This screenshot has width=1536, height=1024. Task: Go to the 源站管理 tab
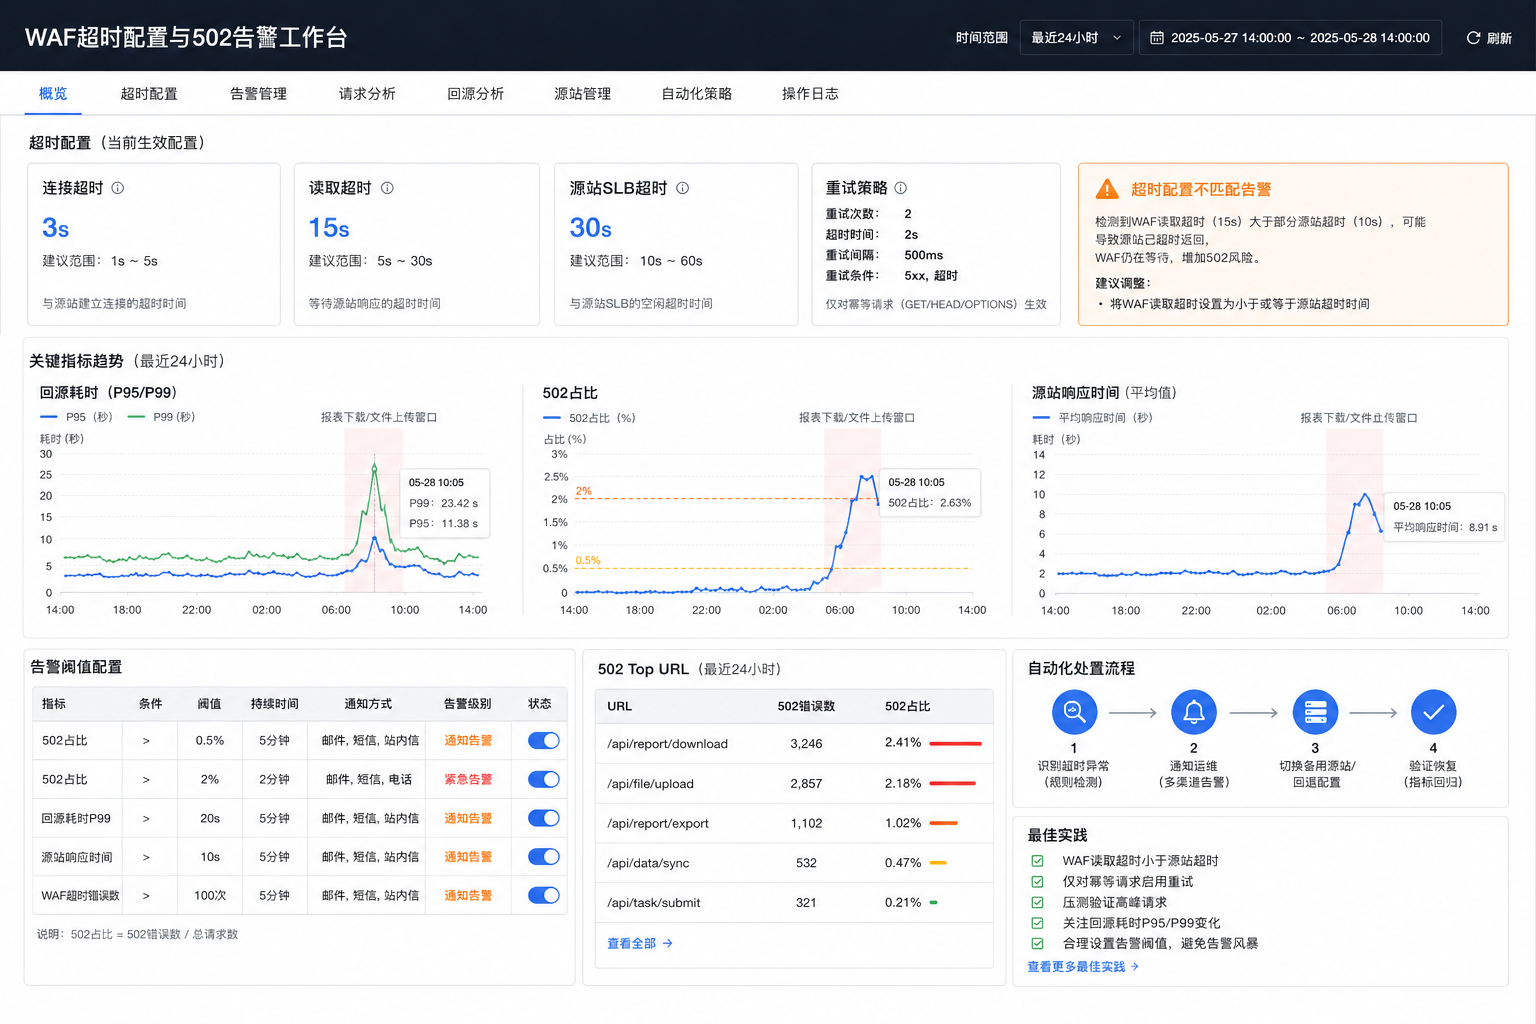pyautogui.click(x=582, y=93)
